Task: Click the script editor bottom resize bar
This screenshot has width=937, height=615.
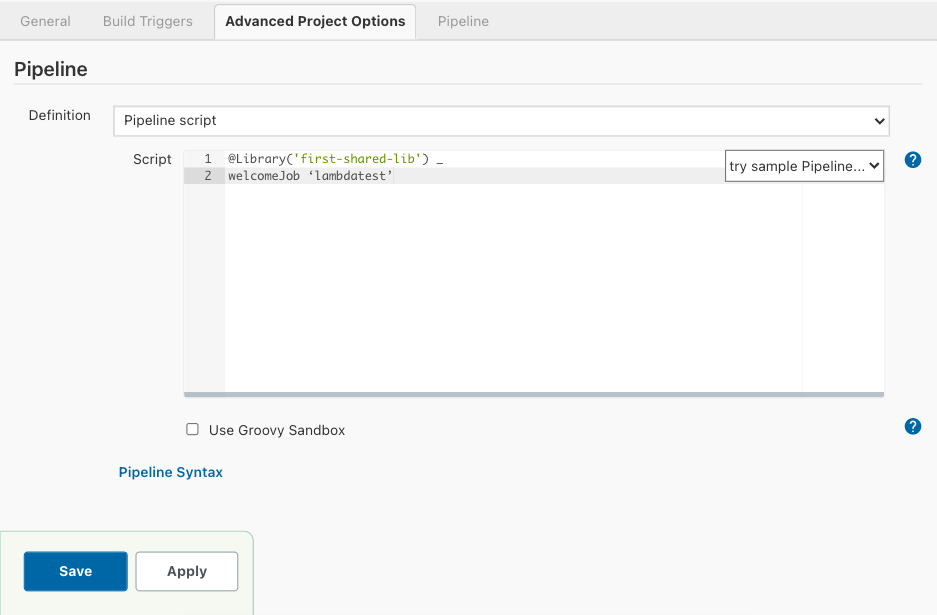Action: click(534, 395)
